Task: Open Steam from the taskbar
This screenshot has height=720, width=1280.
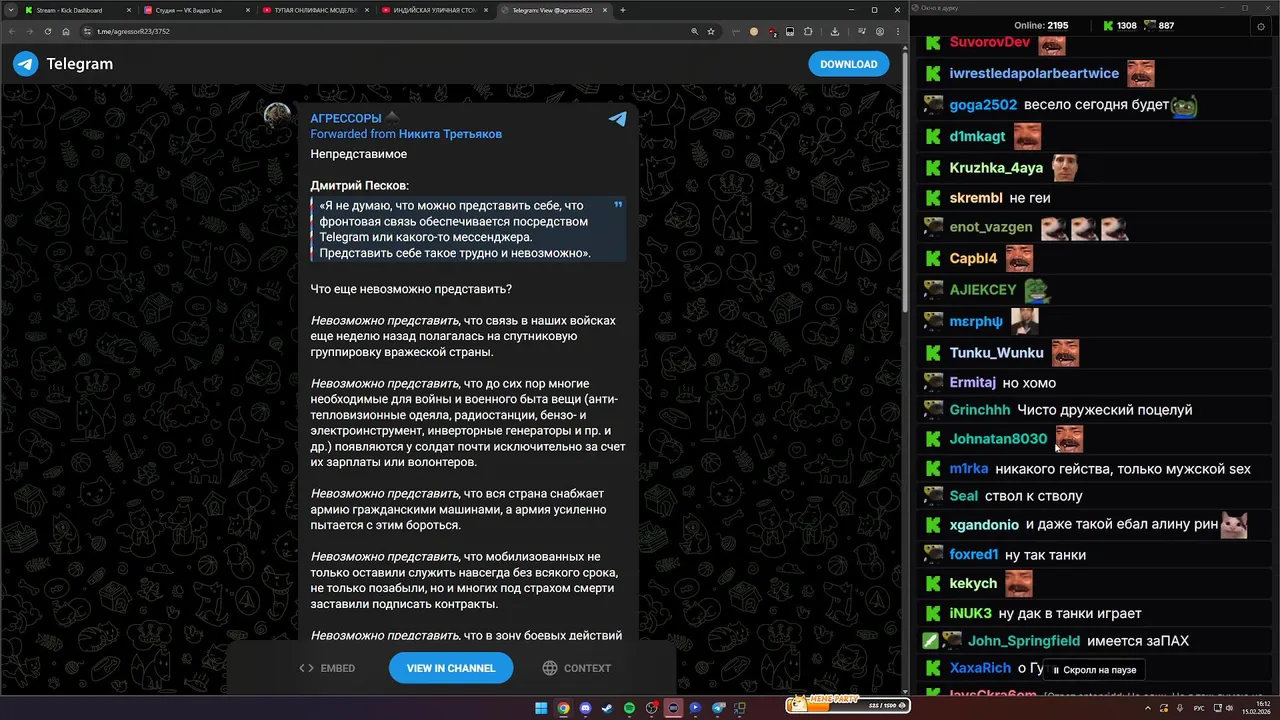Action: pyautogui.click(x=607, y=708)
